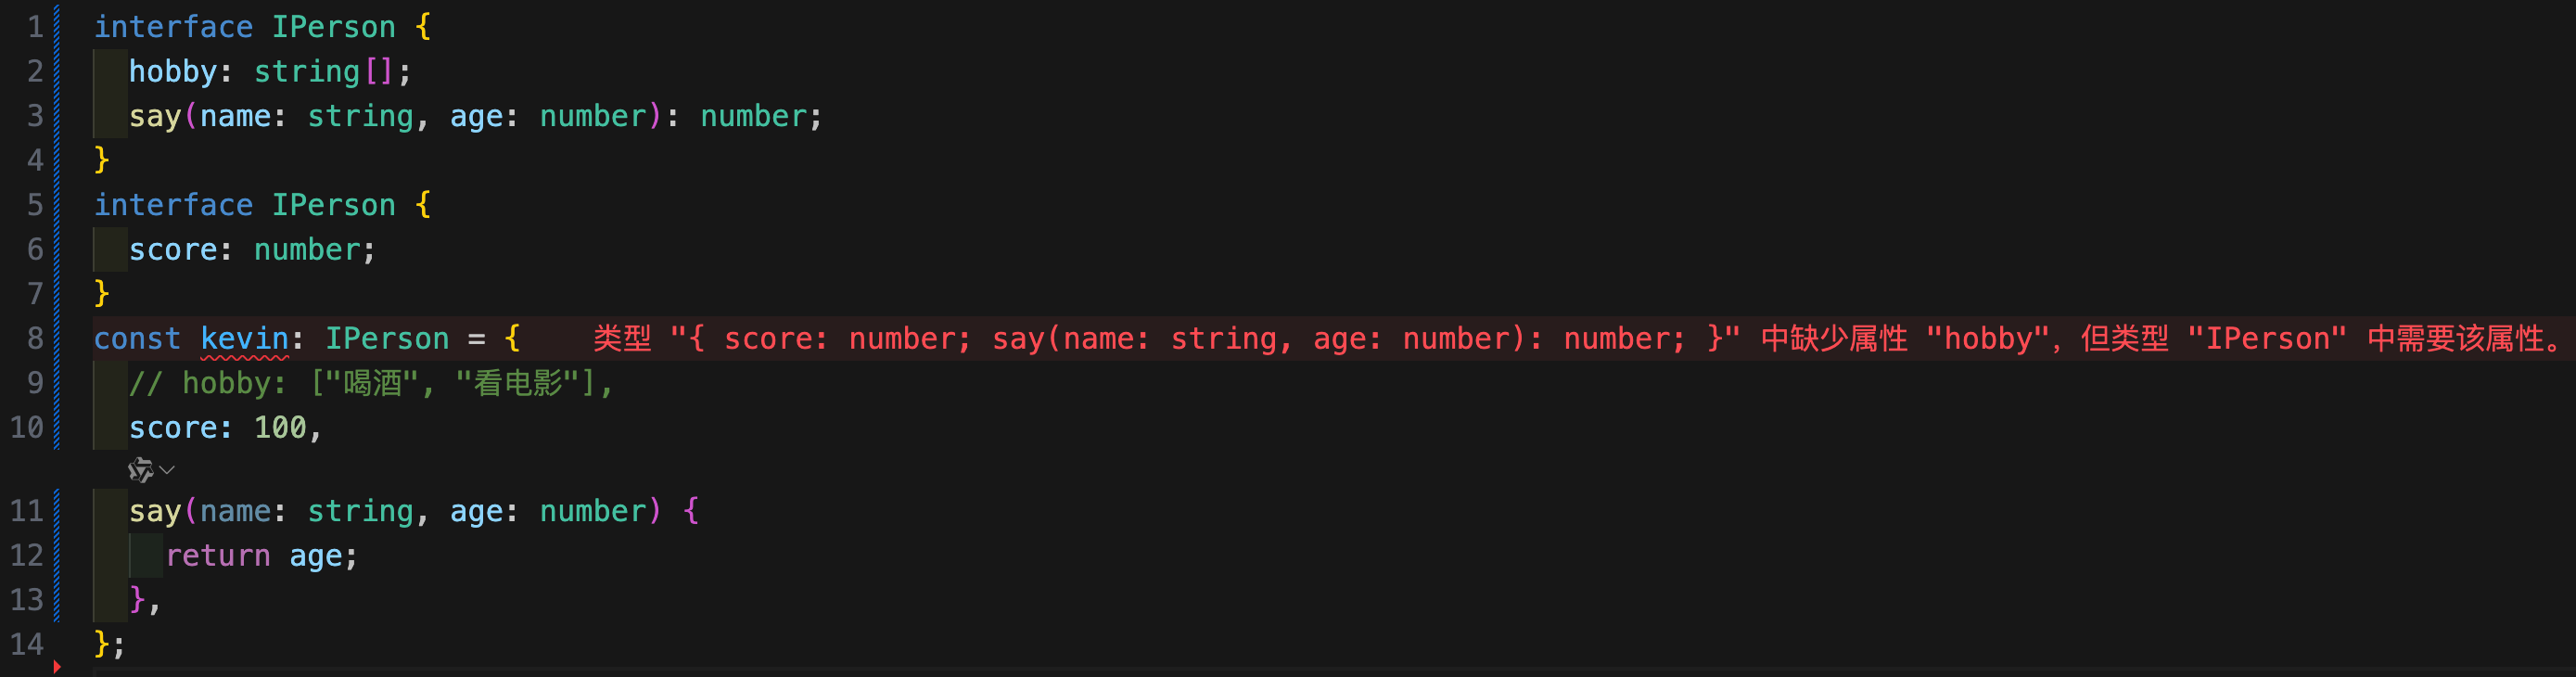Click the value 100 on line 10
Image resolution: width=2576 pixels, height=677 pixels.
[280, 428]
